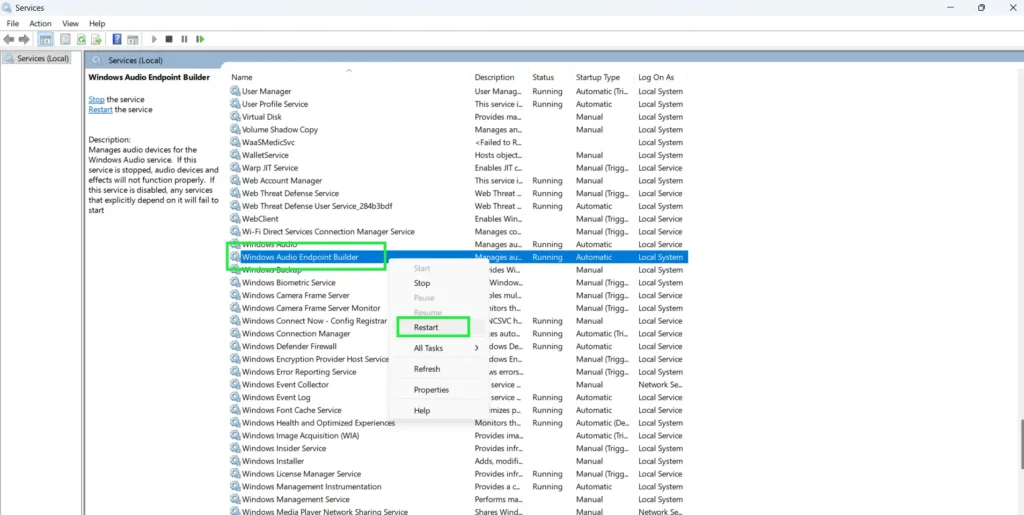The height and width of the screenshot is (515, 1024).
Task: Click the gear icon beside User Manager
Action: 235,91
